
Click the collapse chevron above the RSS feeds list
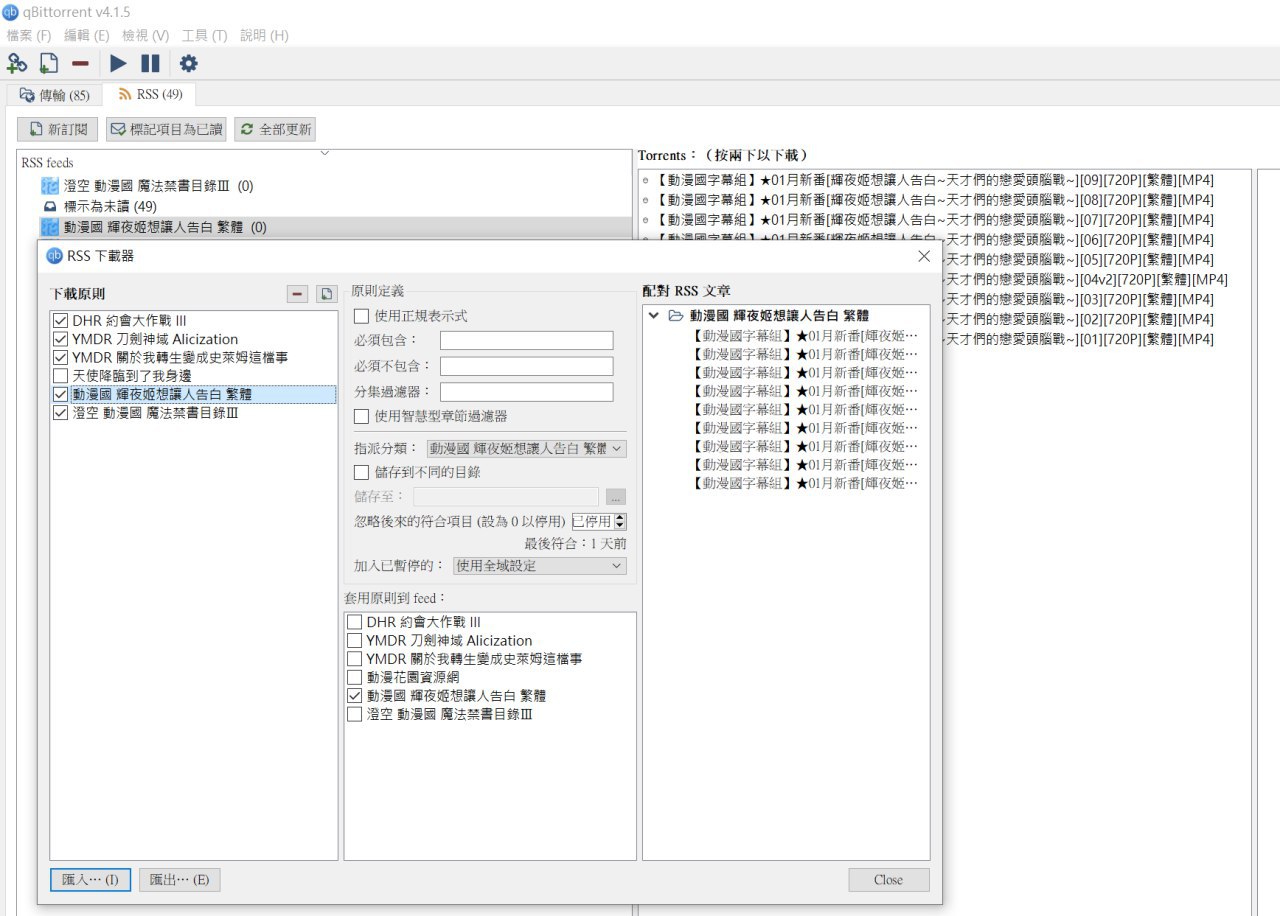324,153
